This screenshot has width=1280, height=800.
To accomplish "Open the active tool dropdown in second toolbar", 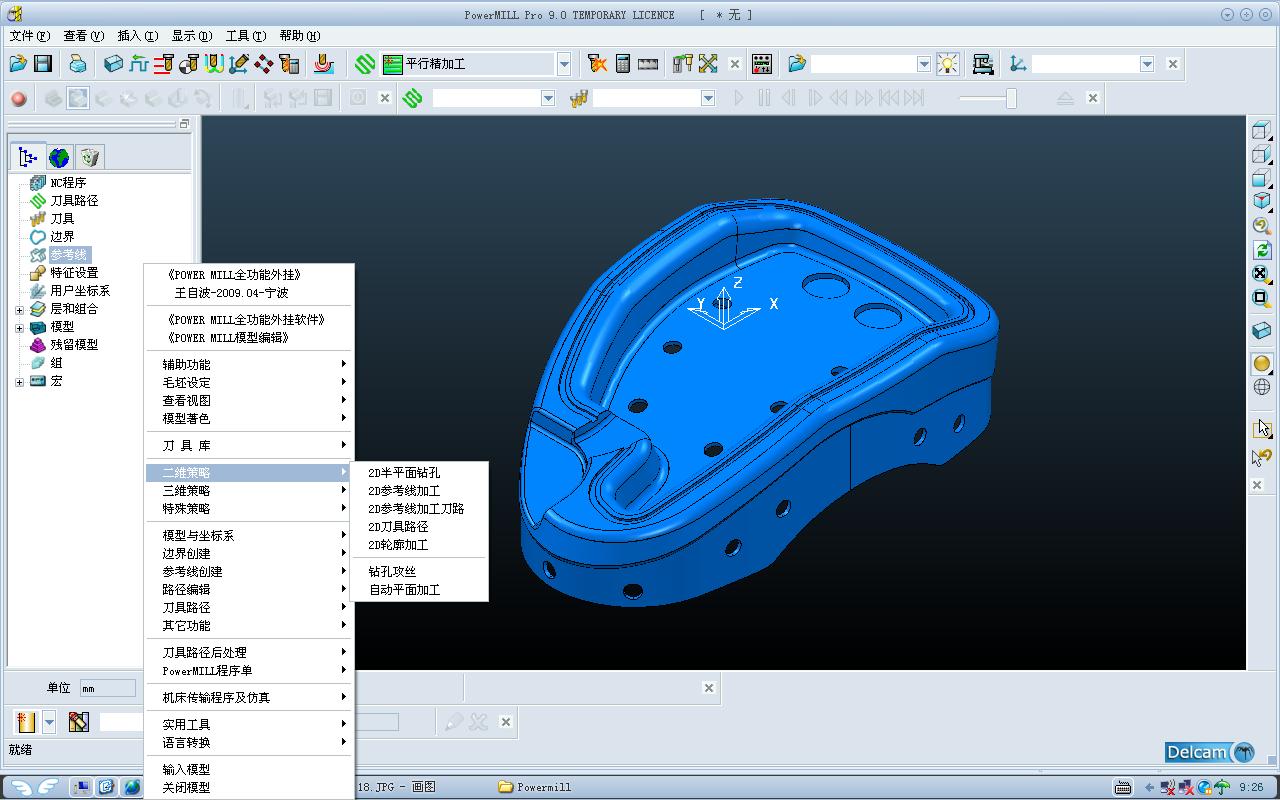I will click(x=708, y=98).
